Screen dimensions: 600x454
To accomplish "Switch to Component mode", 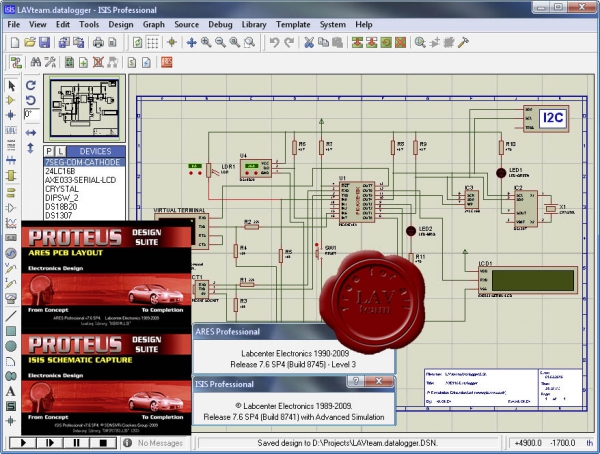I will coord(11,100).
